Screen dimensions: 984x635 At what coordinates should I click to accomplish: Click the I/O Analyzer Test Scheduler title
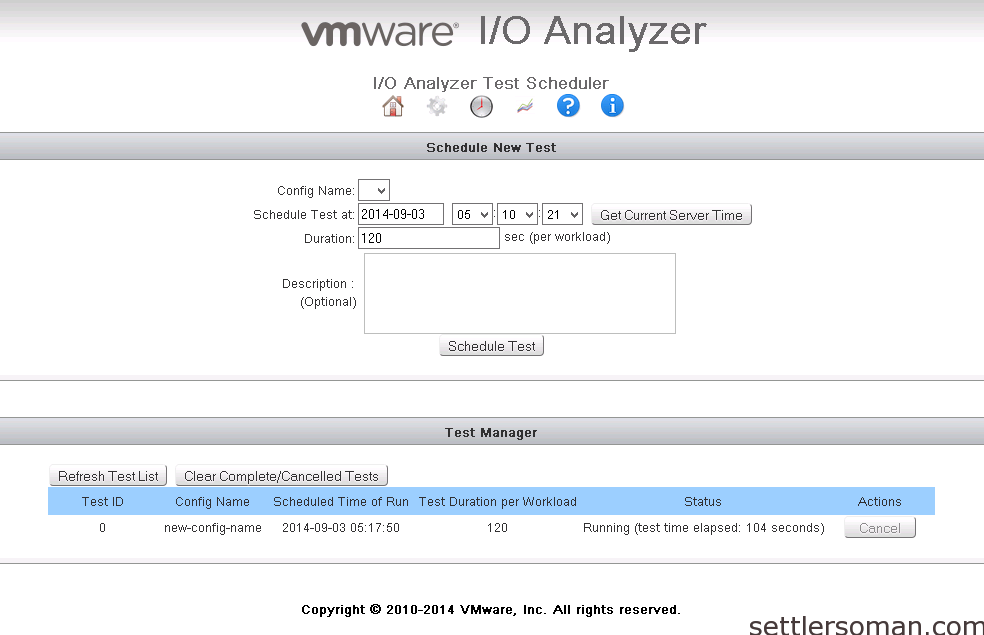tap(491, 83)
